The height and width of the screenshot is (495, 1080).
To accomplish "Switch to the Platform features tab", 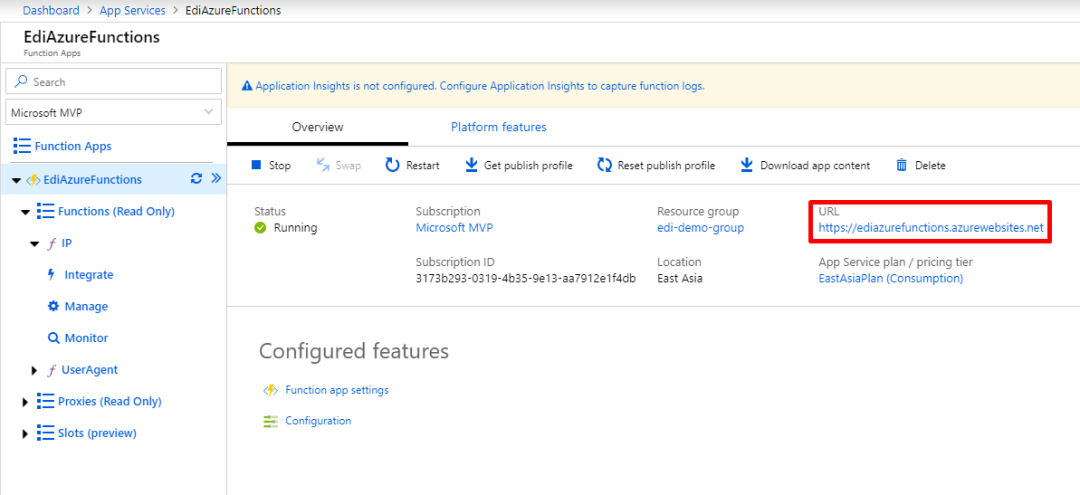I will pos(499,127).
